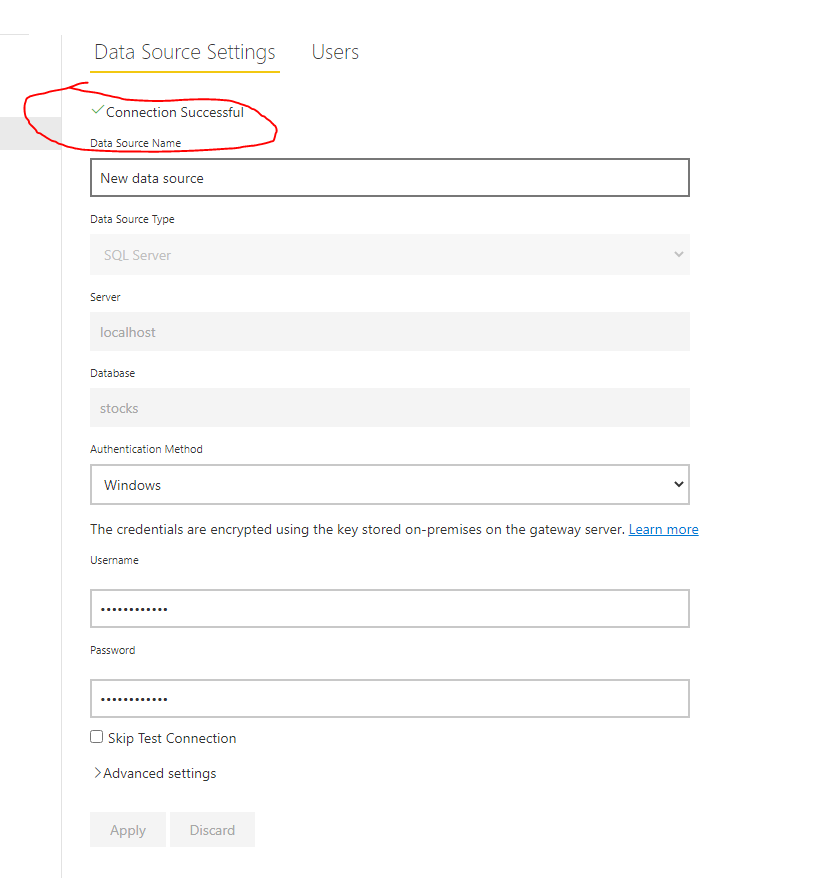The image size is (829, 878).
Task: Click the Data Source Type label
Action: (132, 219)
